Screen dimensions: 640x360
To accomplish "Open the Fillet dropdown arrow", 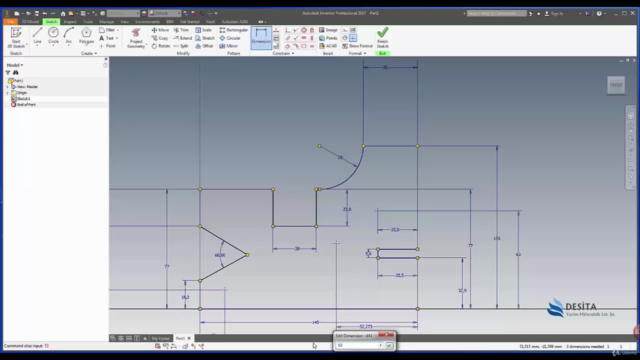I will click(x=118, y=30).
